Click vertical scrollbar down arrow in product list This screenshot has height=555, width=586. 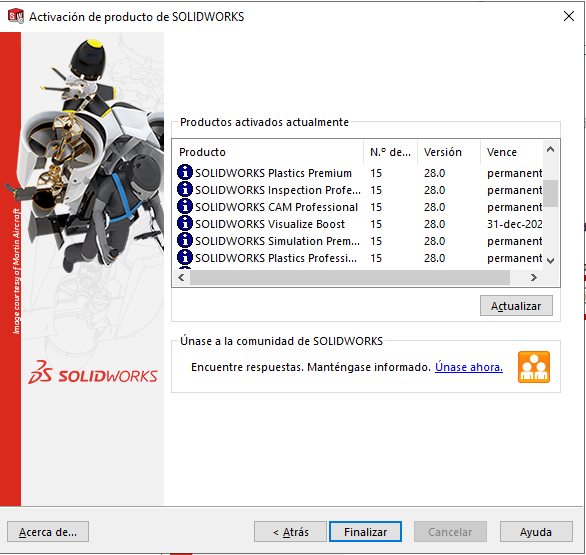point(550,260)
